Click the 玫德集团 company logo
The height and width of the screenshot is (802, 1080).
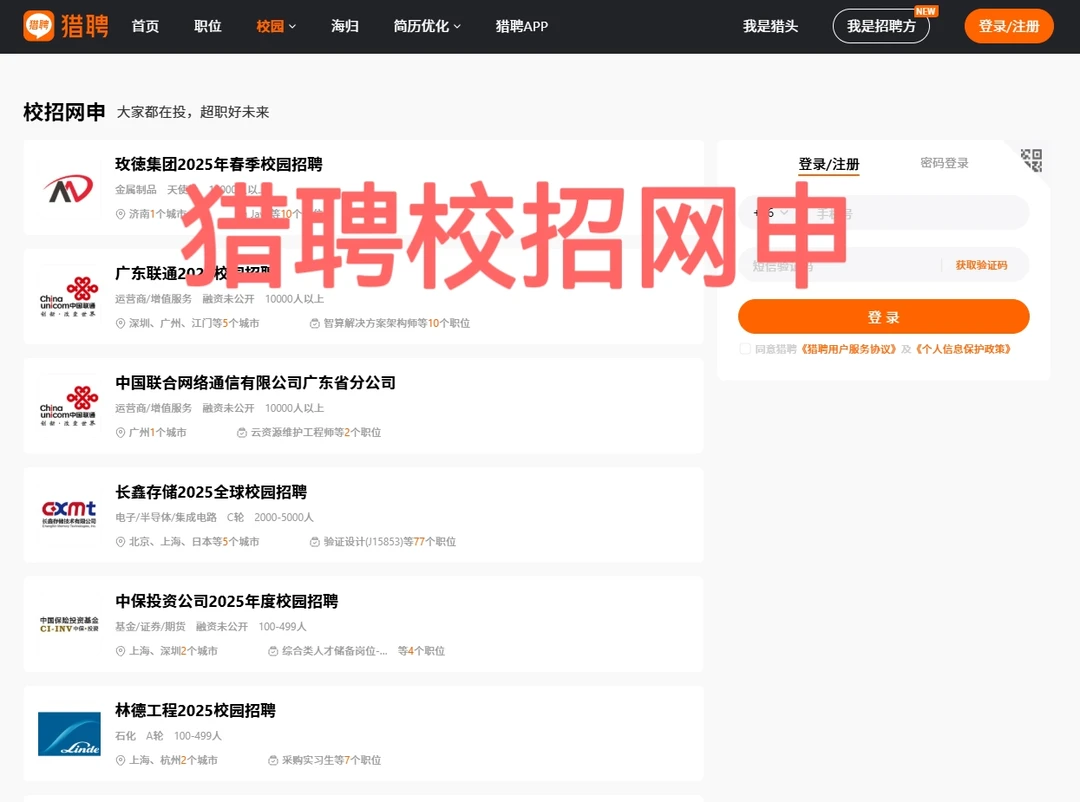68,188
